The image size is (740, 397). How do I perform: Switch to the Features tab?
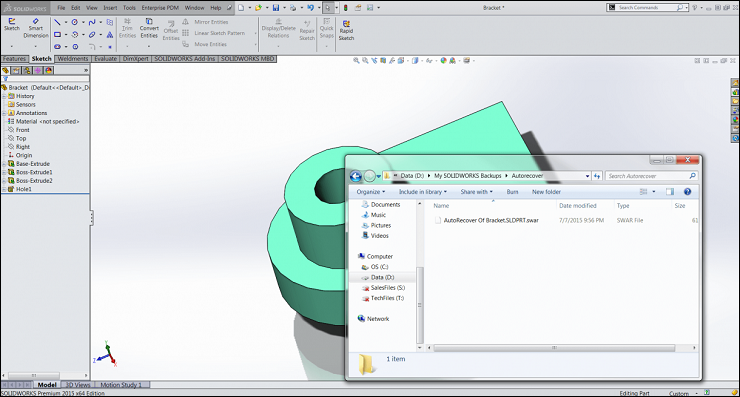14,59
